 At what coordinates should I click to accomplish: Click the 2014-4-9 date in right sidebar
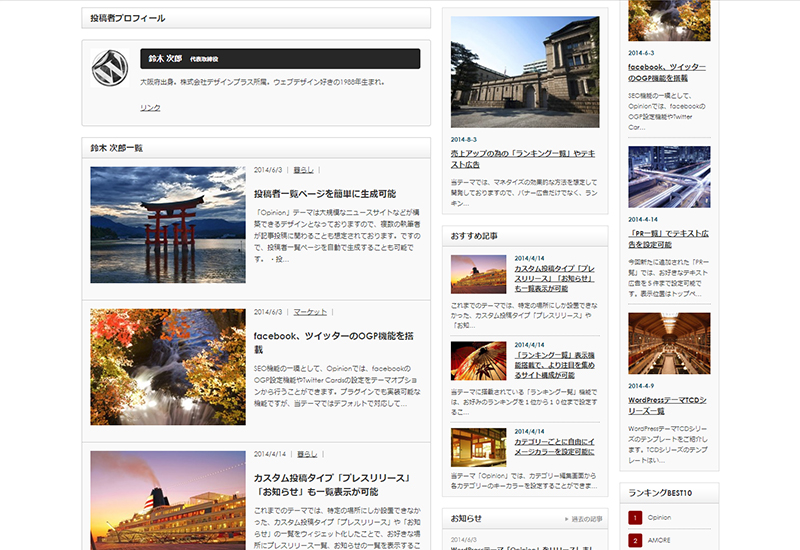[x=641, y=386]
